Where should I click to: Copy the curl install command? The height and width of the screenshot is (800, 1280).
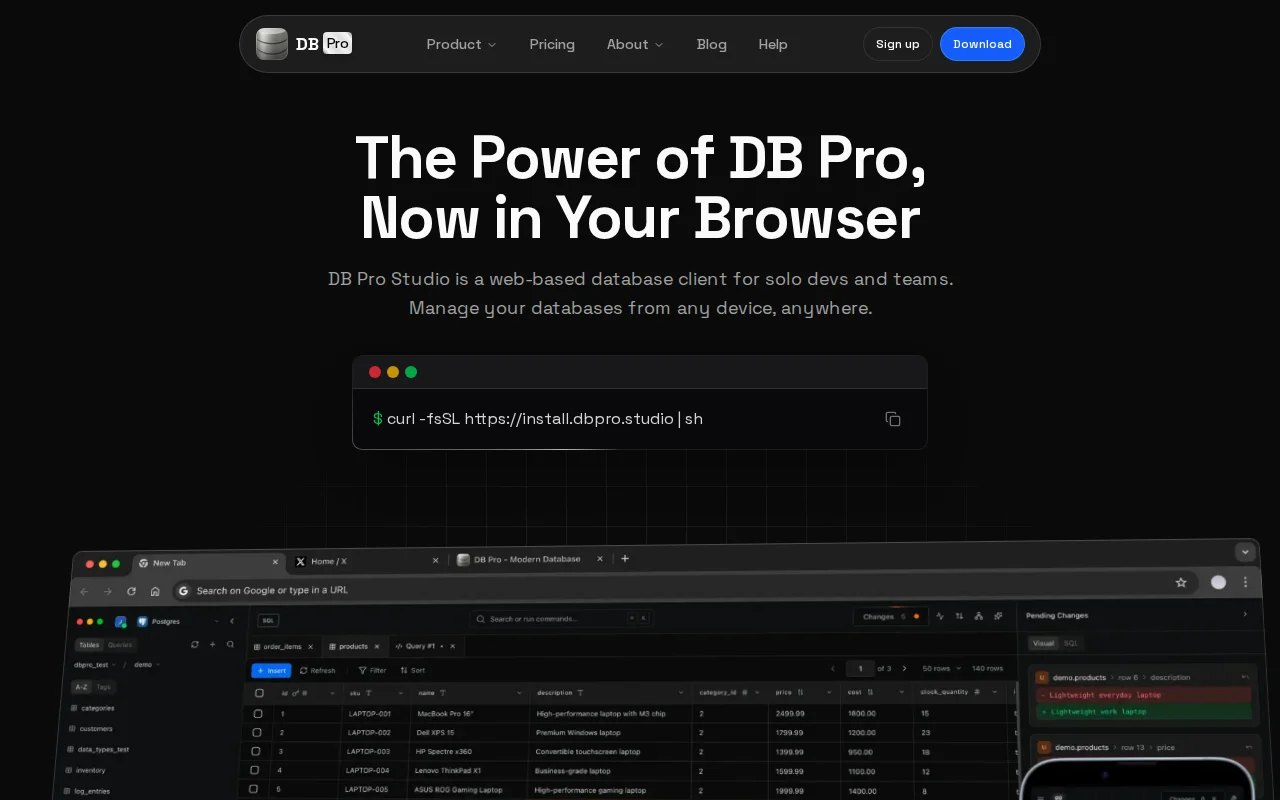(x=893, y=419)
